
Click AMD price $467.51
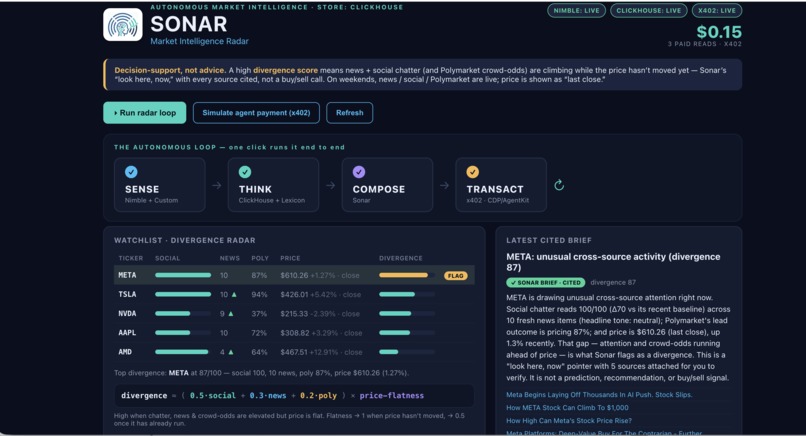(x=294, y=352)
